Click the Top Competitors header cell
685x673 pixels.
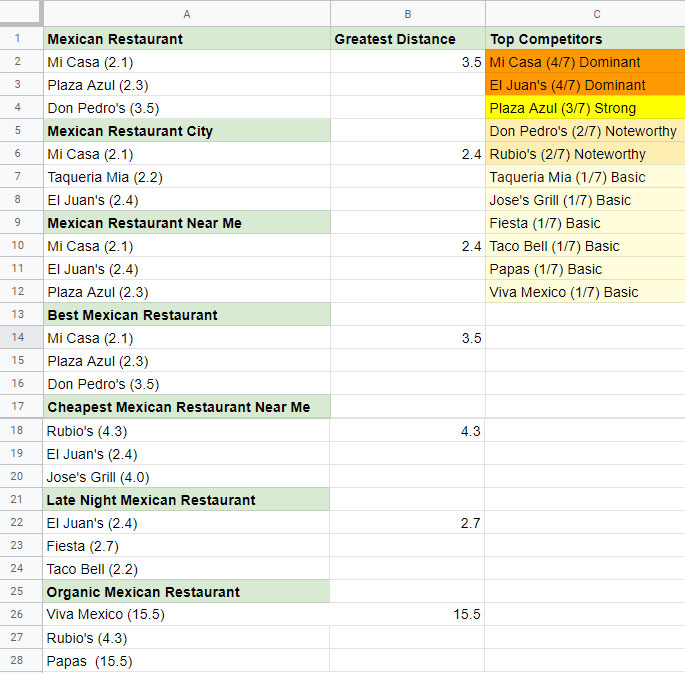pyautogui.click(x=585, y=39)
